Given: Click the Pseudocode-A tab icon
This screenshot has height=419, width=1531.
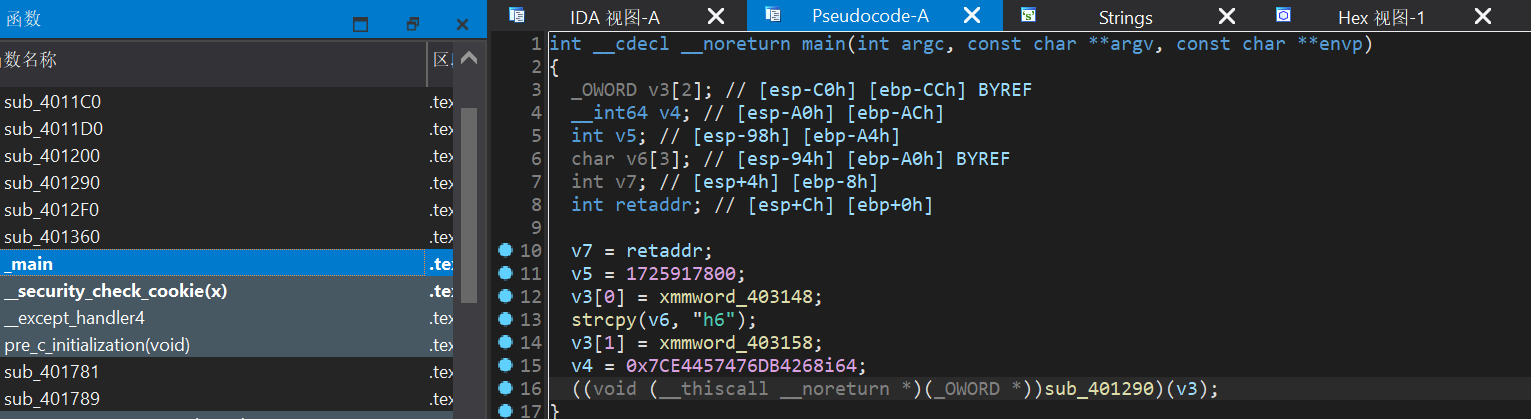Looking at the screenshot, I should [772, 15].
